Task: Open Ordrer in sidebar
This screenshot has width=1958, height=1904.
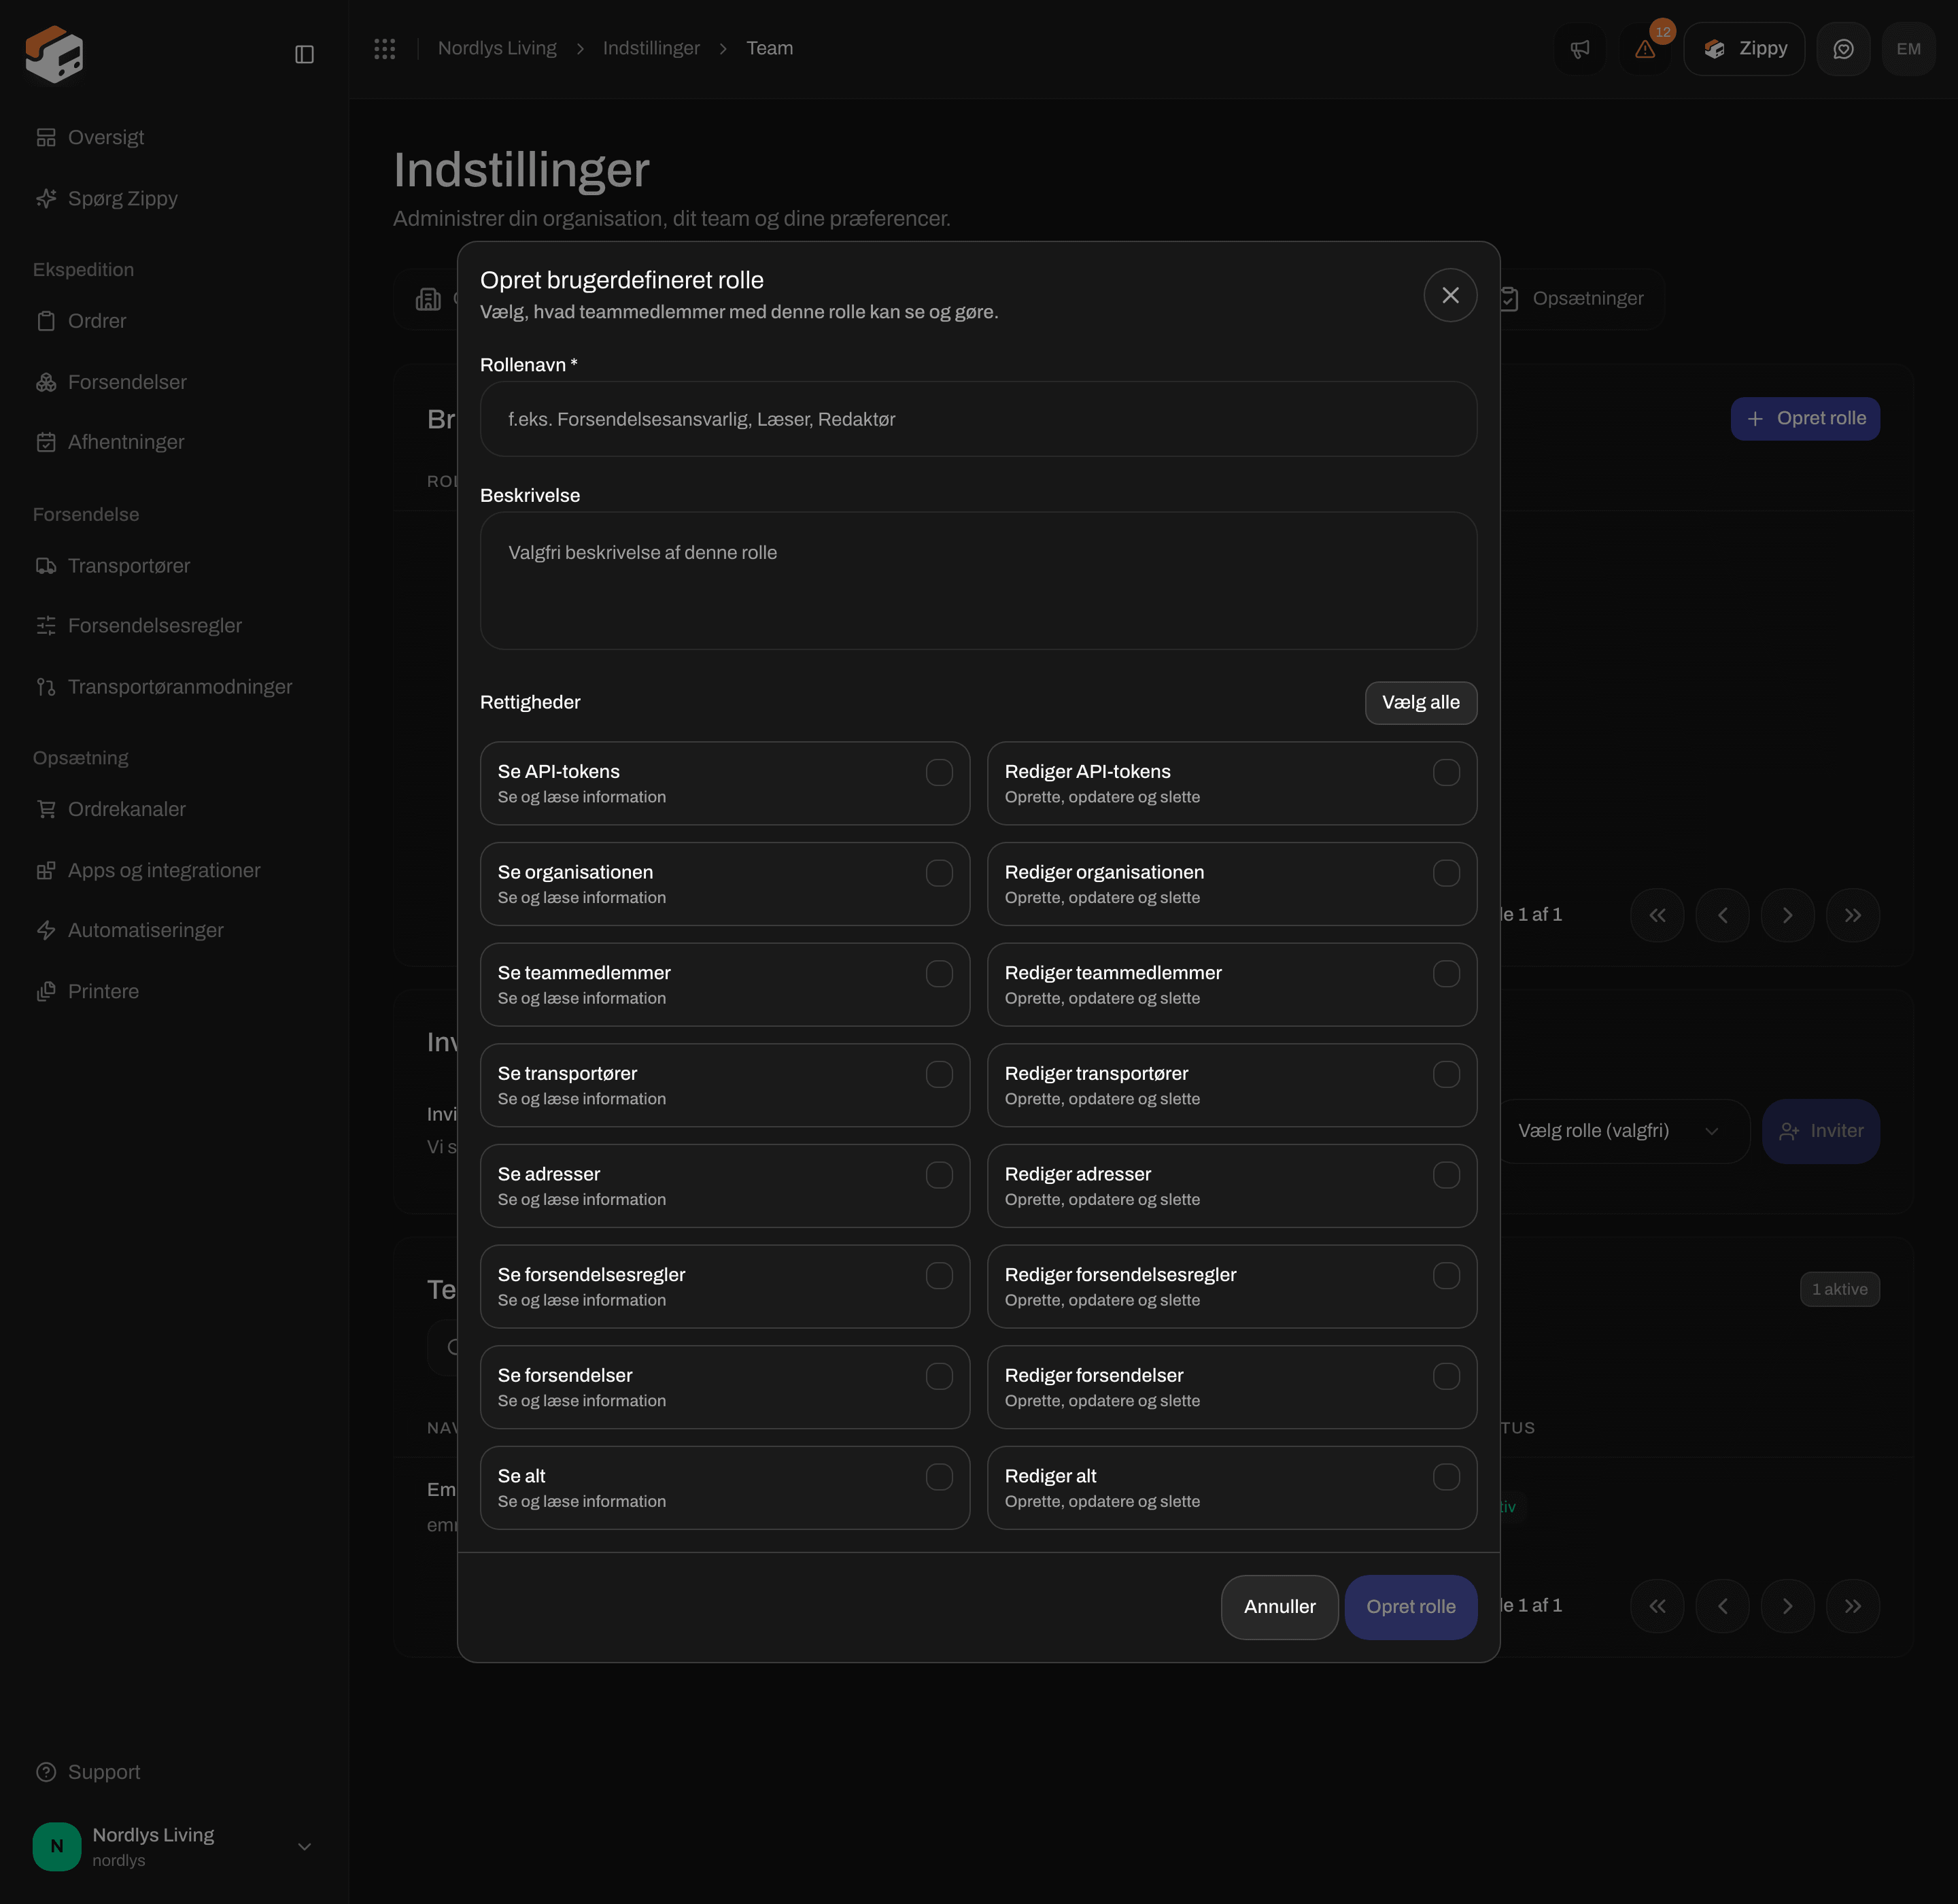Action: [81, 321]
